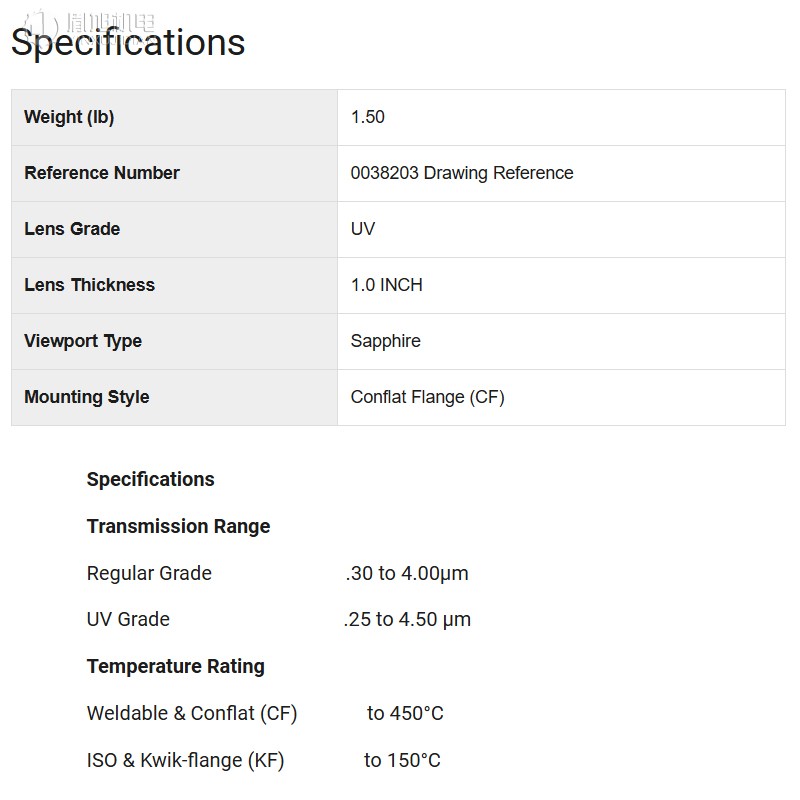The image size is (800, 800).
Task: Click the main Specifications page heading
Action: [x=128, y=42]
